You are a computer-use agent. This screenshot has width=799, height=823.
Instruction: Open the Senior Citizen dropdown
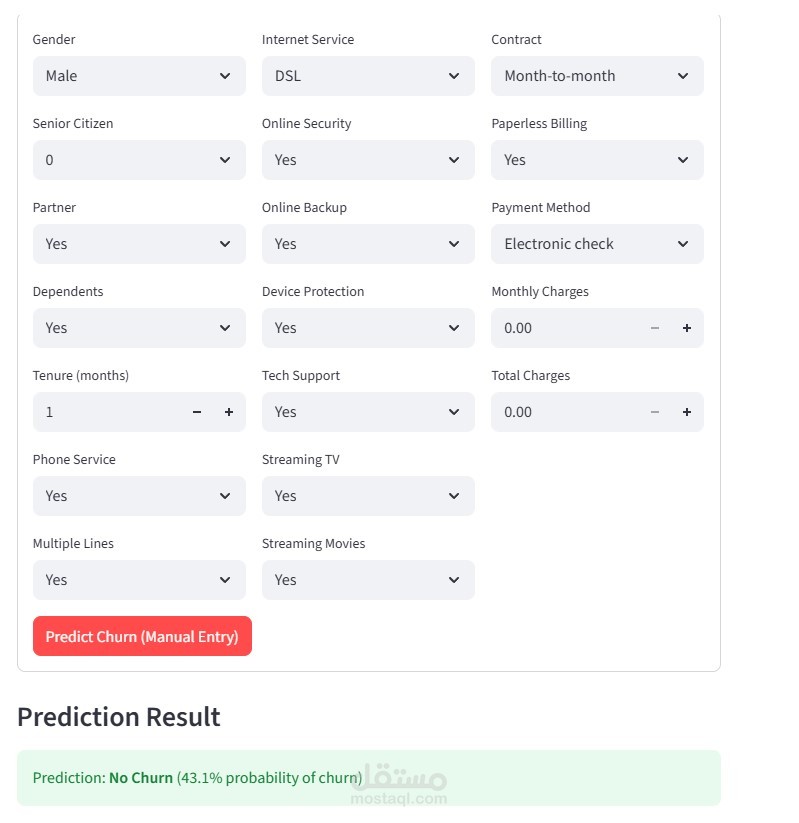coord(139,160)
